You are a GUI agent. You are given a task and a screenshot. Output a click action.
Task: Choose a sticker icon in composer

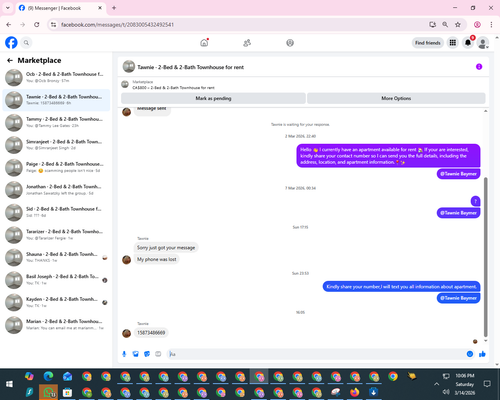click(147, 354)
